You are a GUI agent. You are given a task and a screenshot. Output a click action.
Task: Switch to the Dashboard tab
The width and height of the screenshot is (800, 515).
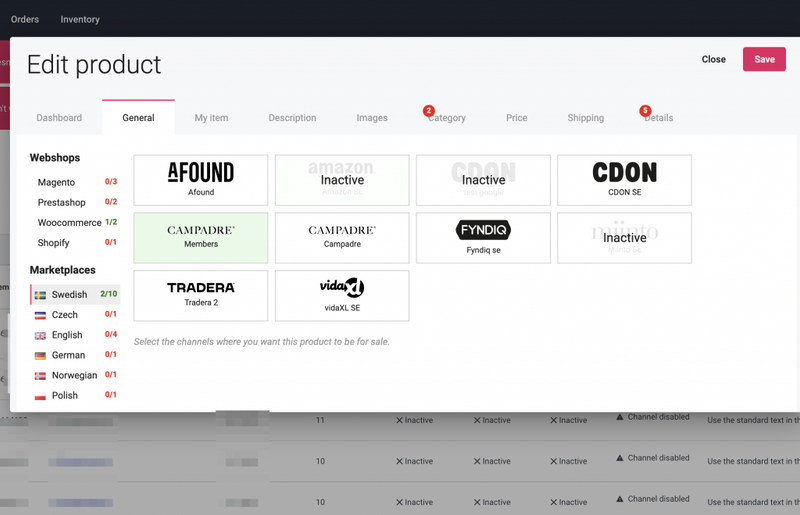click(59, 118)
